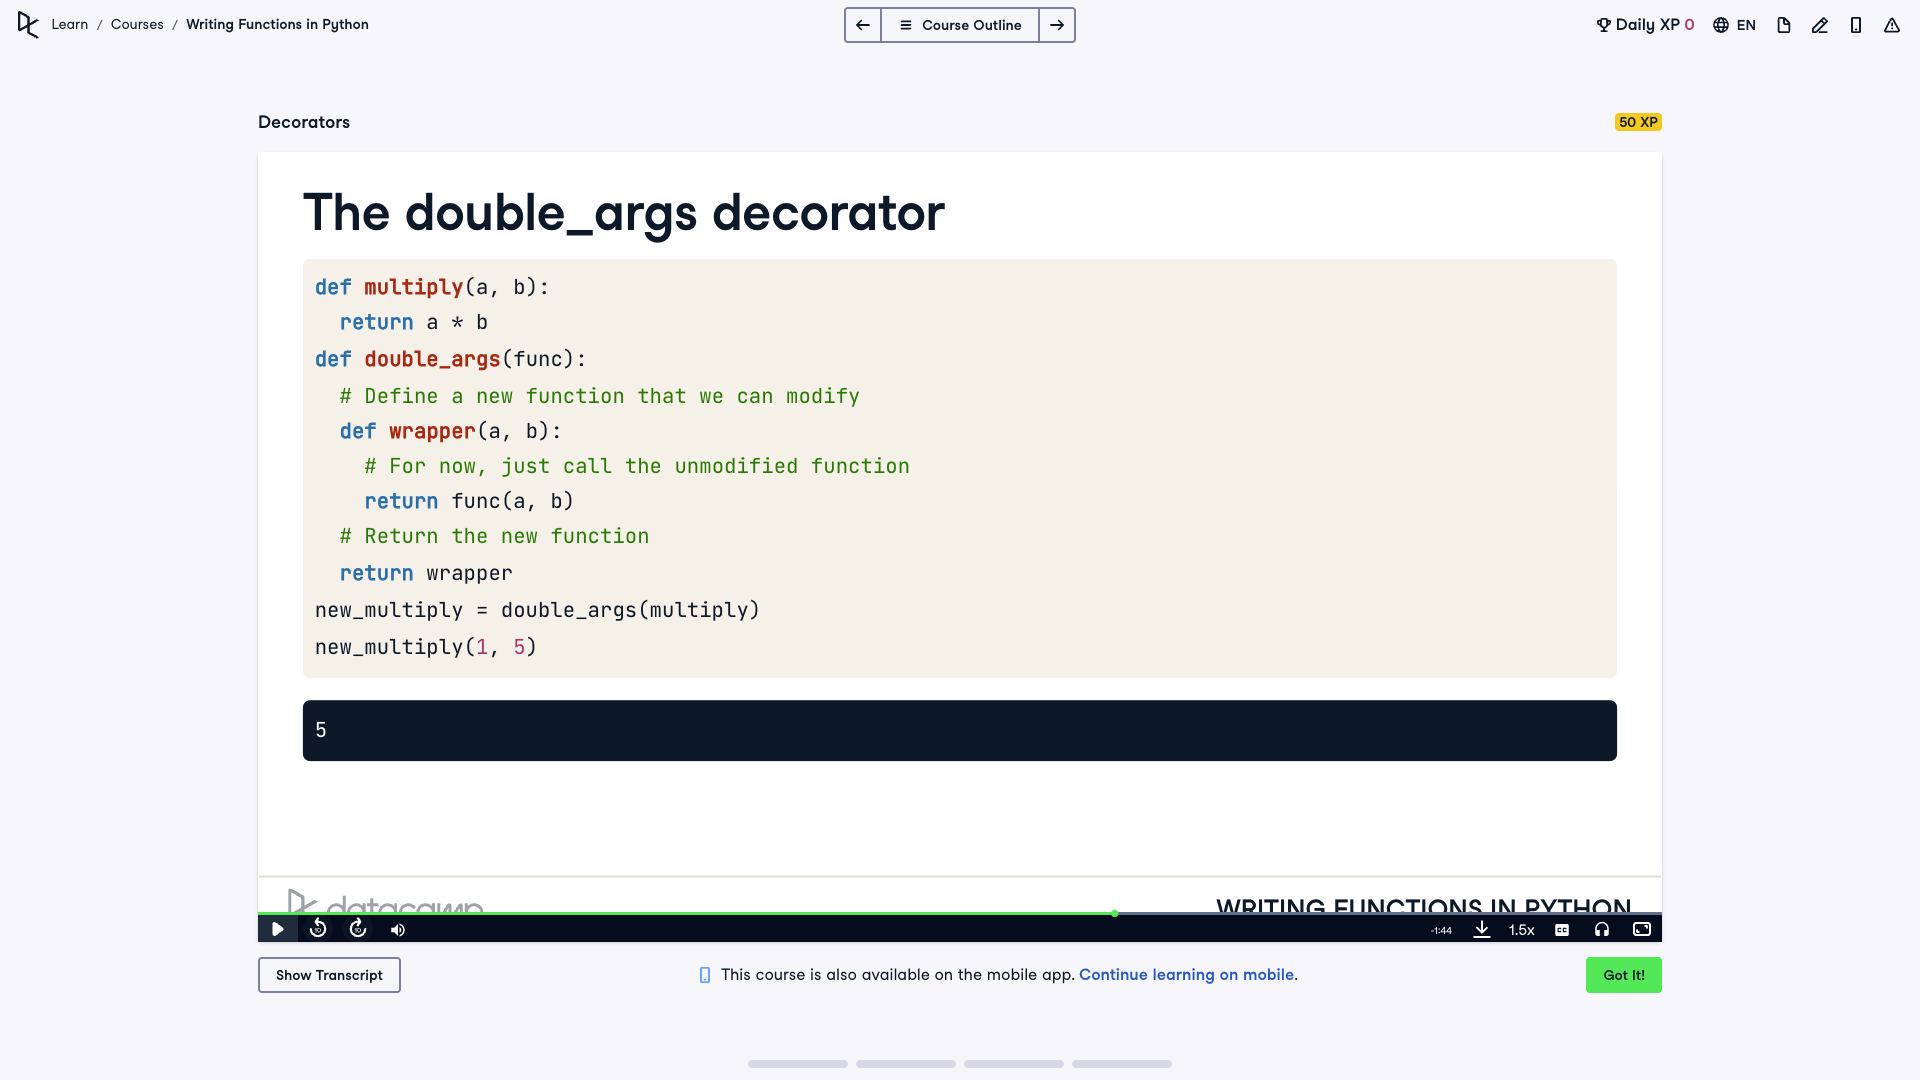Click the Show Transcript button

point(329,975)
